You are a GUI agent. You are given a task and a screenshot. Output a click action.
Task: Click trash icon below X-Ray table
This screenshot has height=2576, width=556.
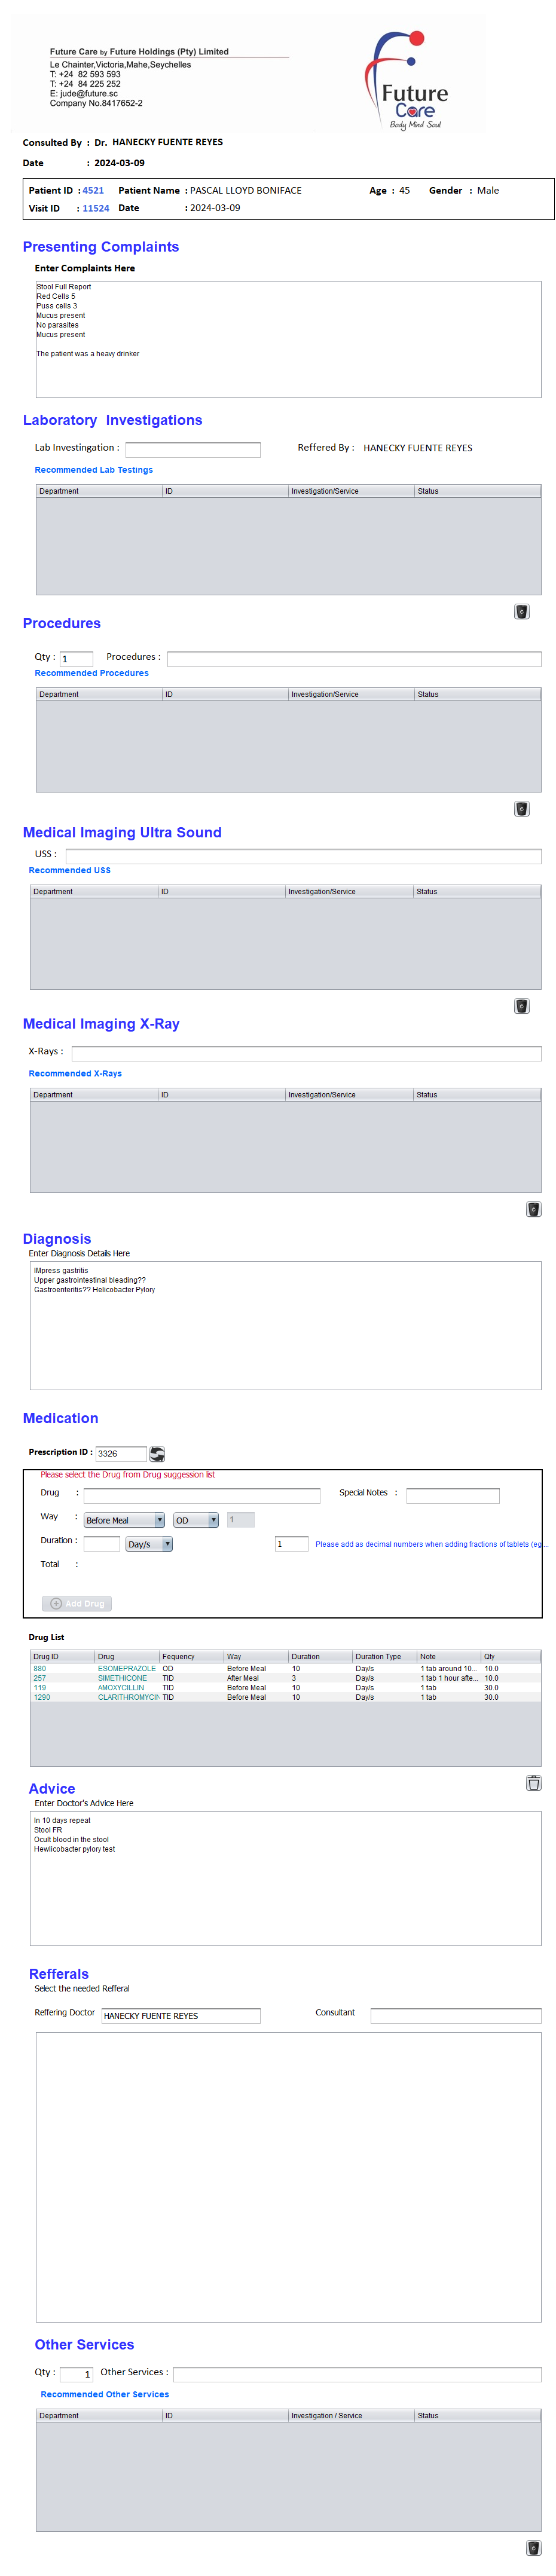pyautogui.click(x=533, y=1209)
